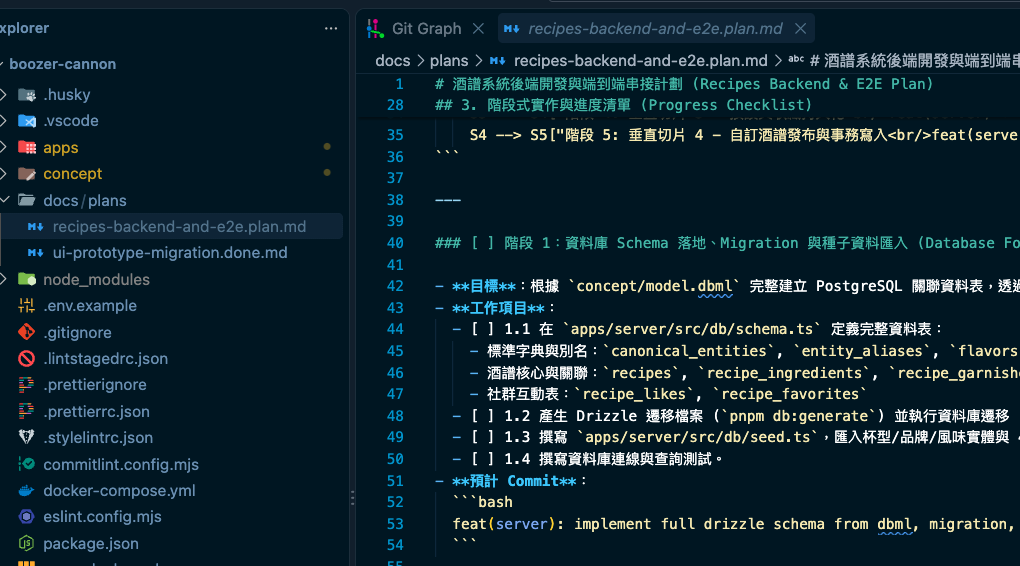Expand the .husky folder
The width and height of the screenshot is (1020, 566).
tap(4, 95)
